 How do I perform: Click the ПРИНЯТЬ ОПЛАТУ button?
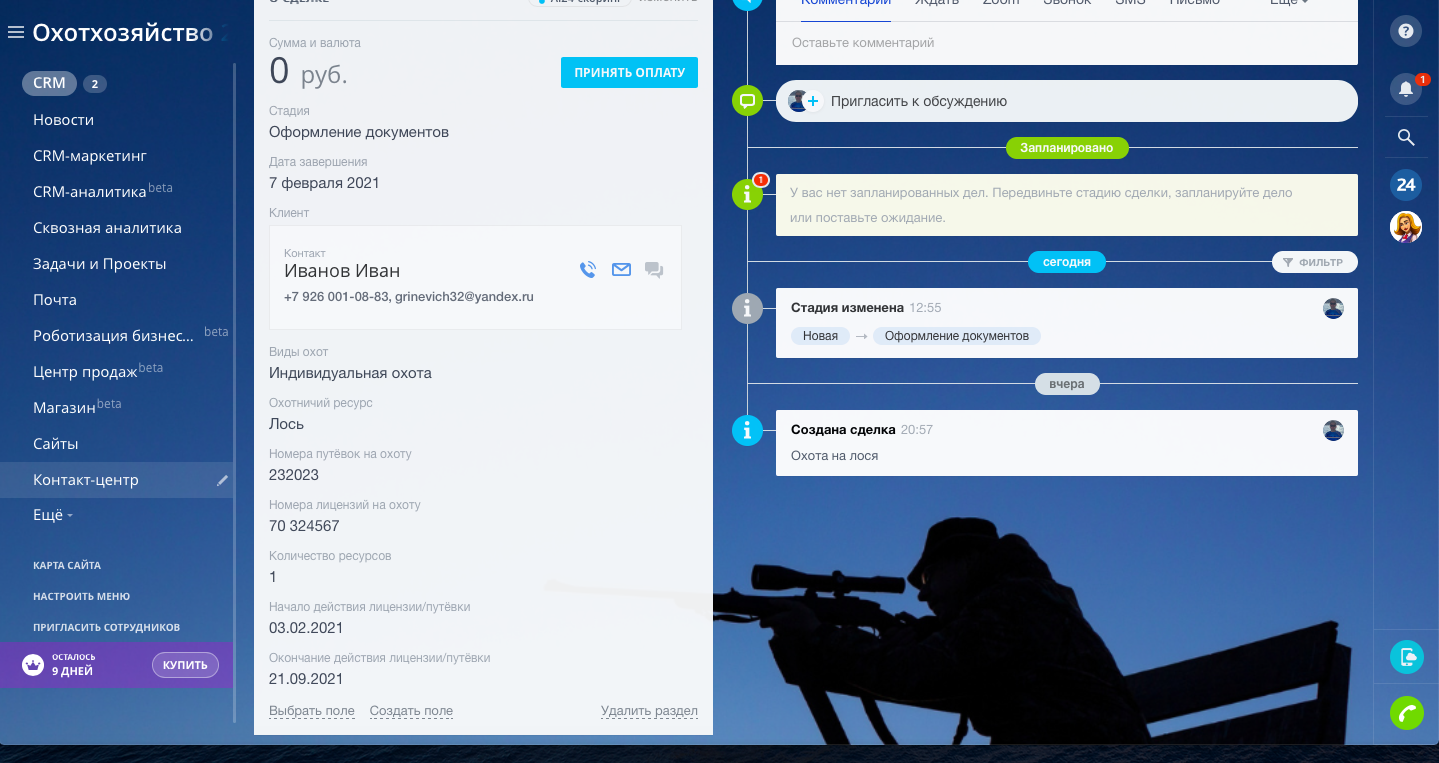[629, 72]
